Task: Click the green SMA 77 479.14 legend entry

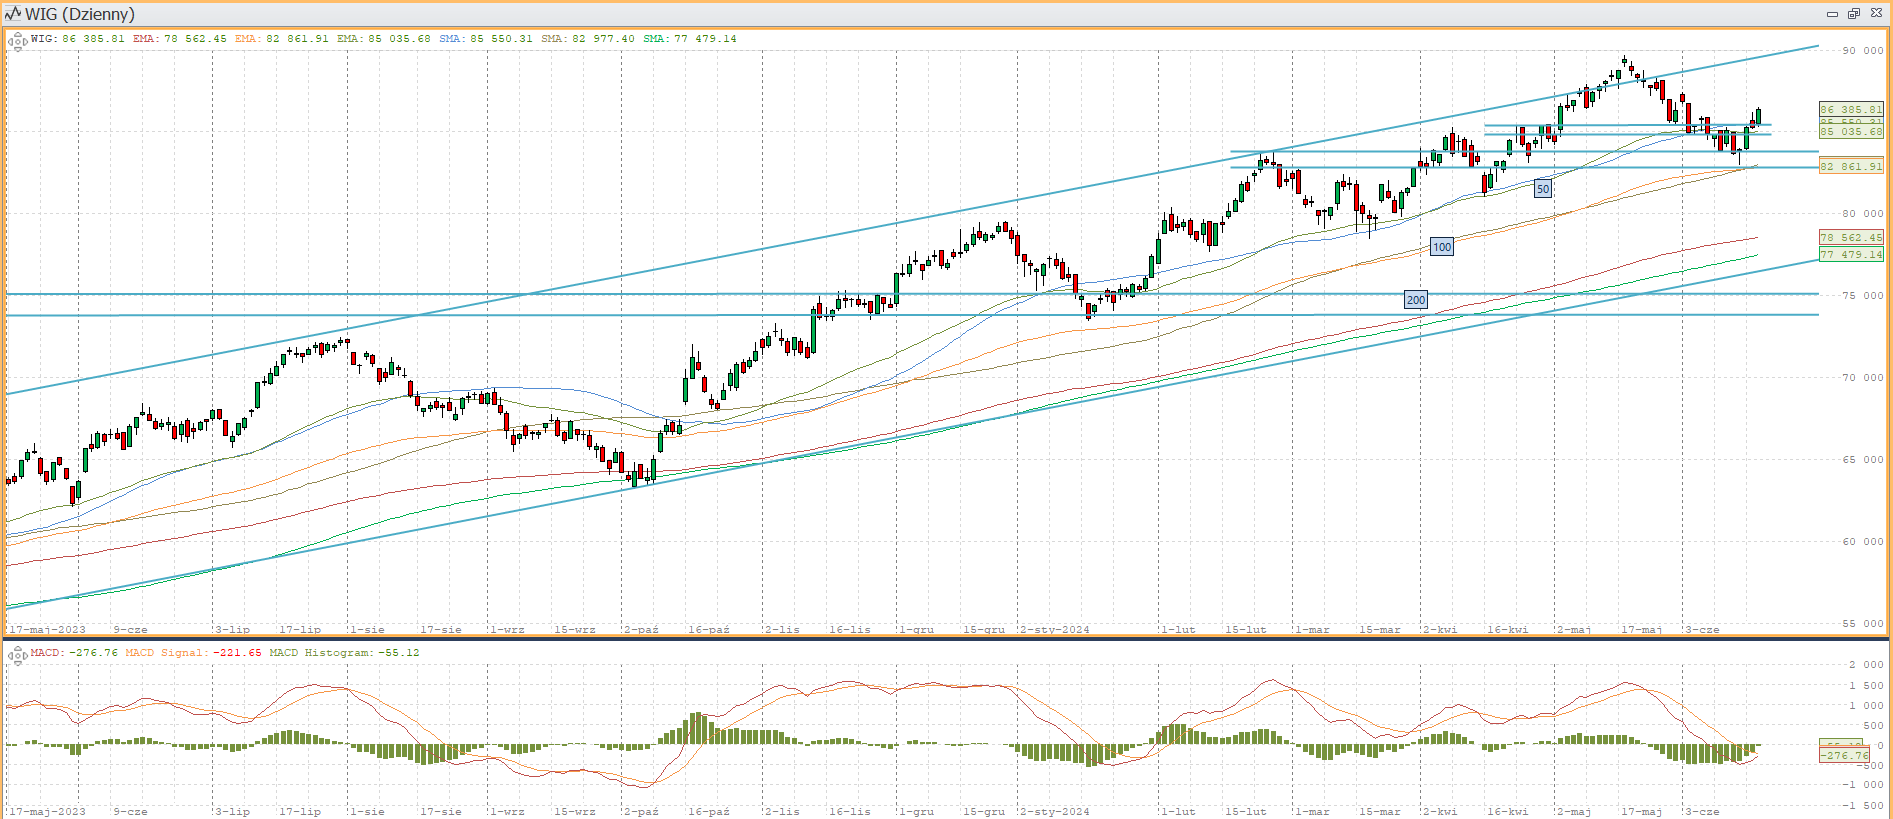Action: pos(690,39)
